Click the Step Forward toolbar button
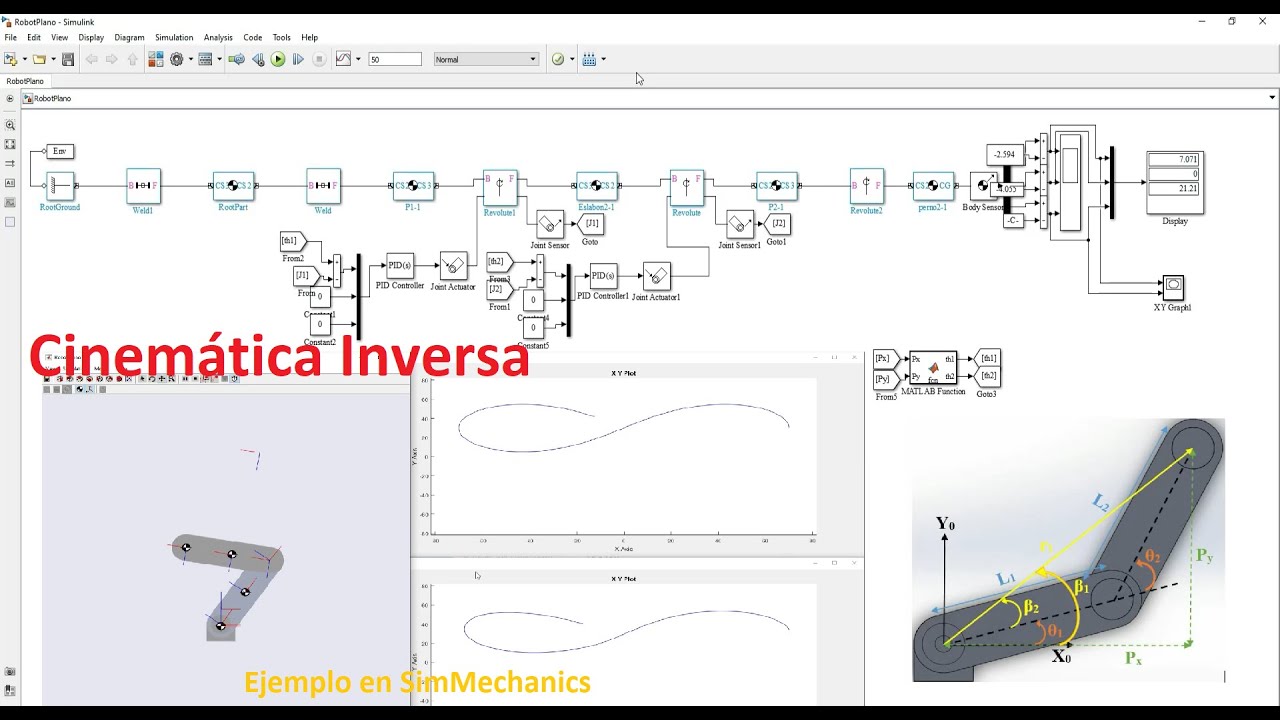 (298, 59)
